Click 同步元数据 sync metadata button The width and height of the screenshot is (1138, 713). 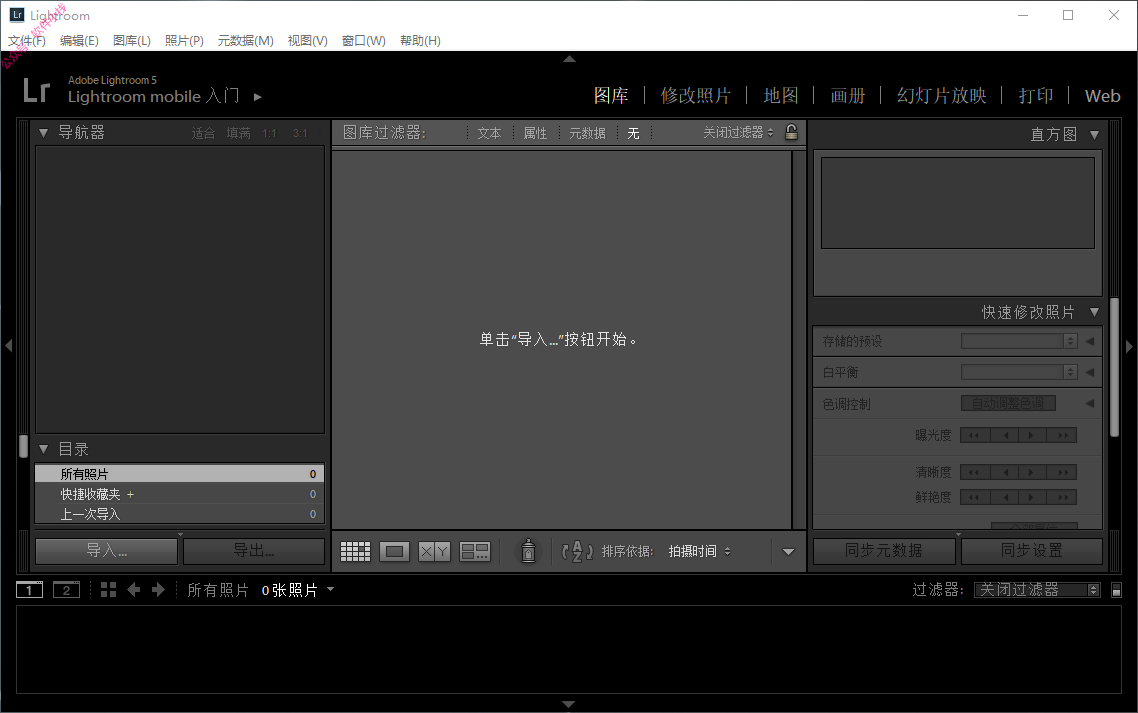[884, 551]
